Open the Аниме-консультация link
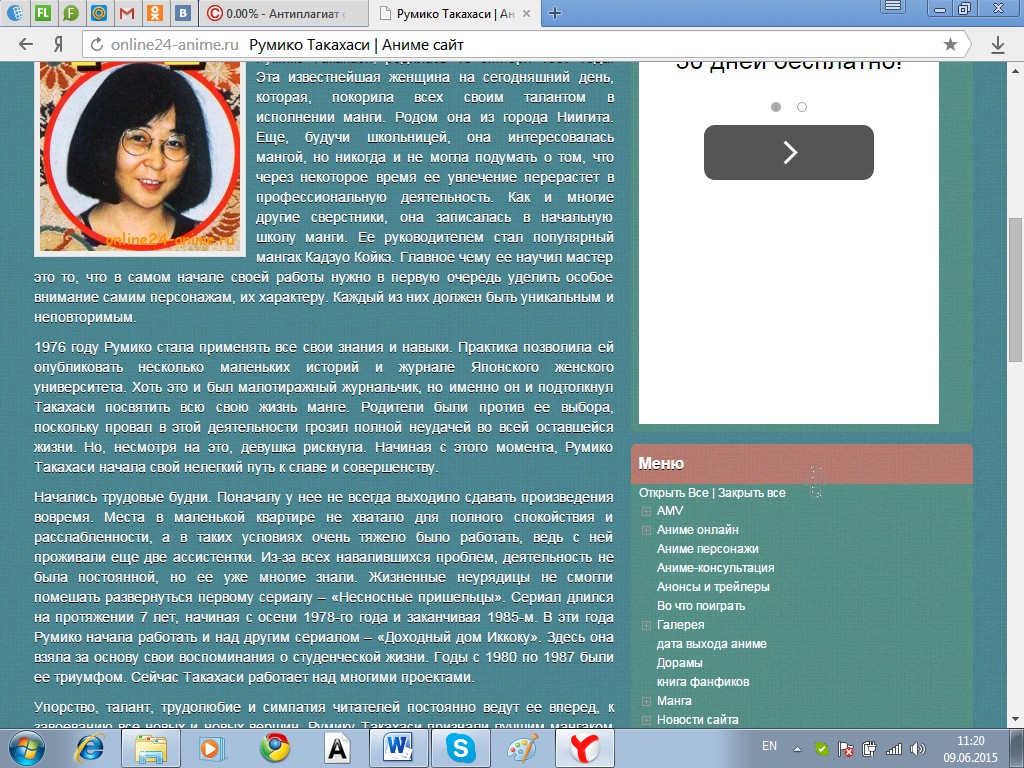 click(x=715, y=568)
